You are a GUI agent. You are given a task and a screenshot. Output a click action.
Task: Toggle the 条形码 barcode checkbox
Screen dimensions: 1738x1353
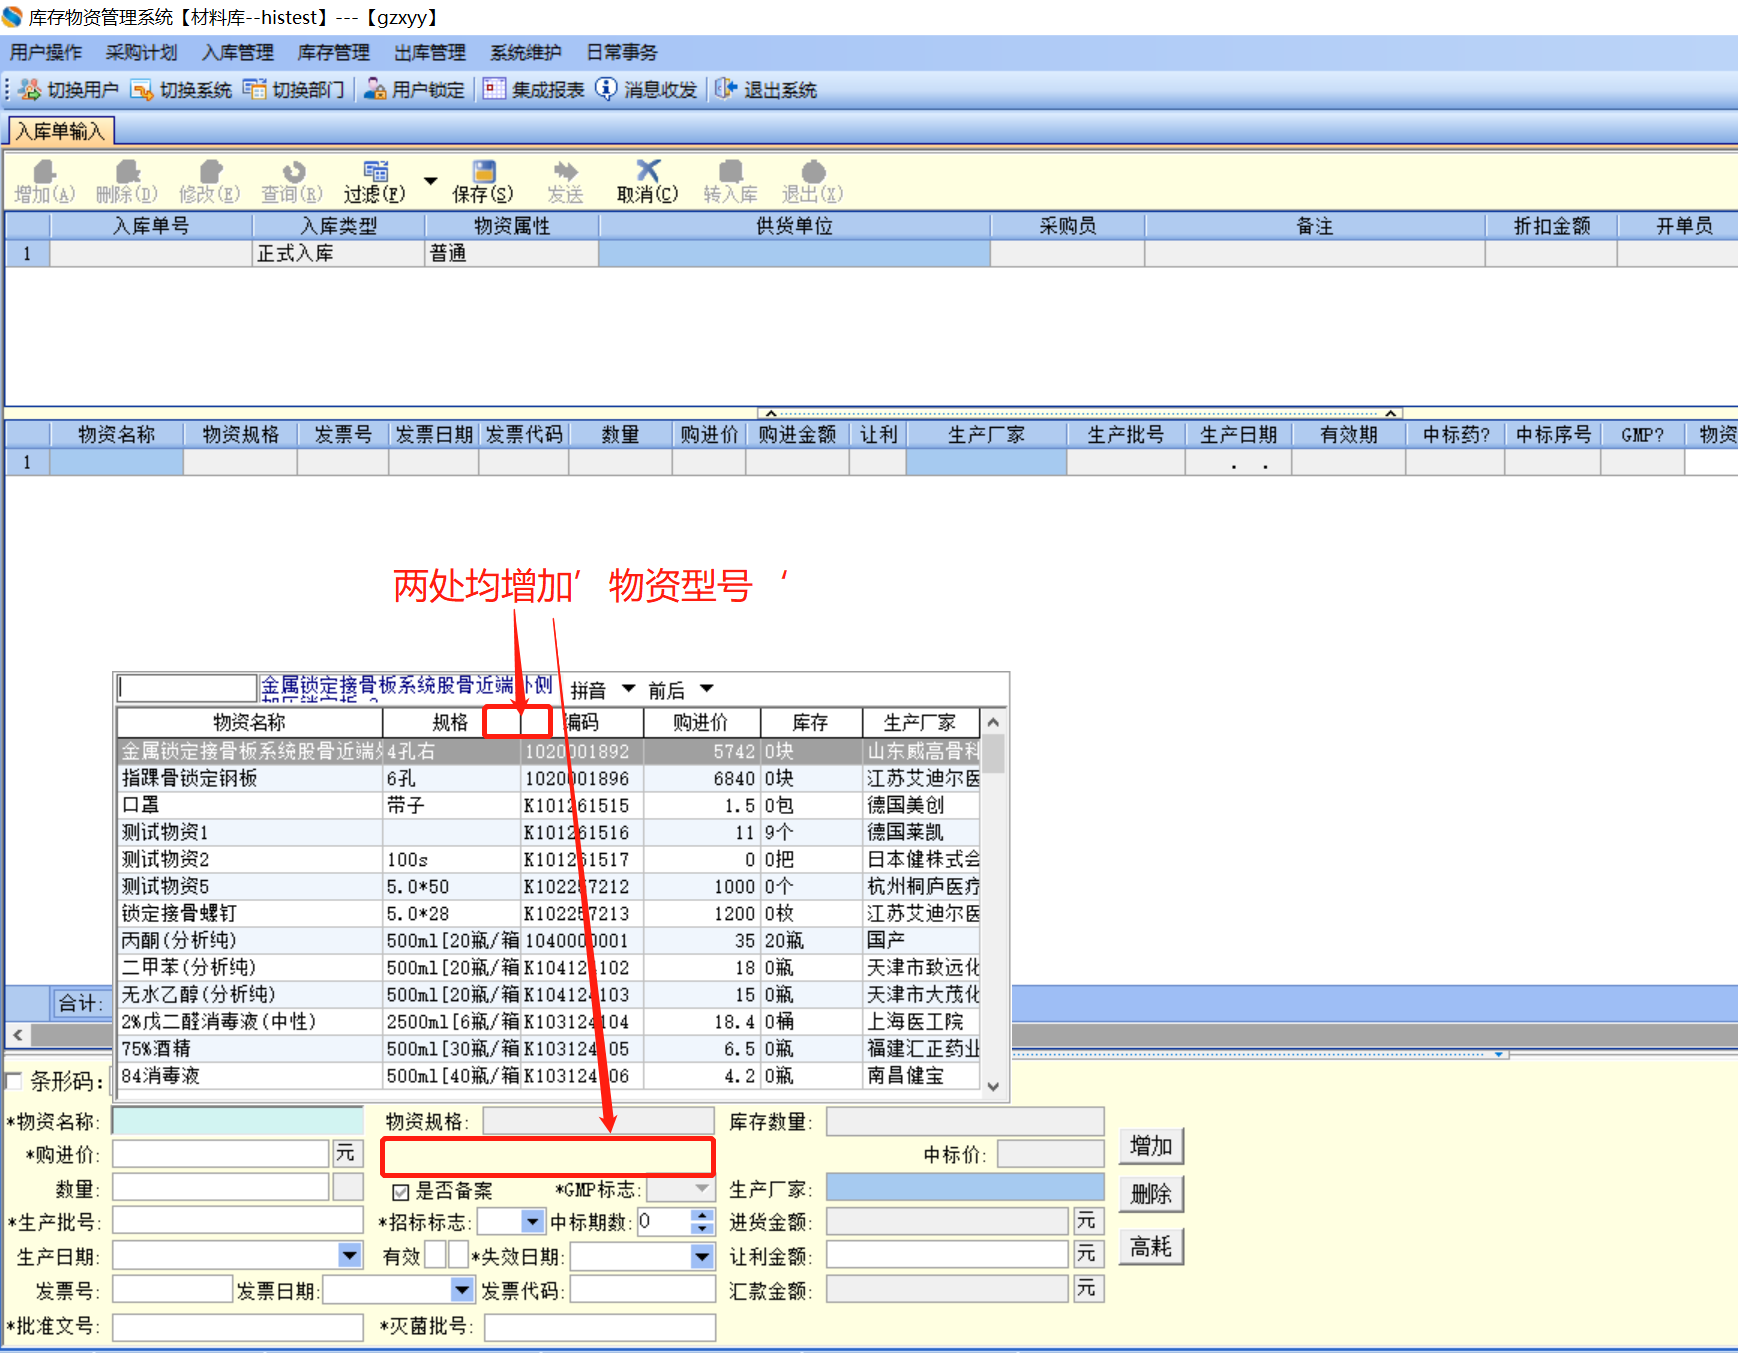click(x=14, y=1080)
